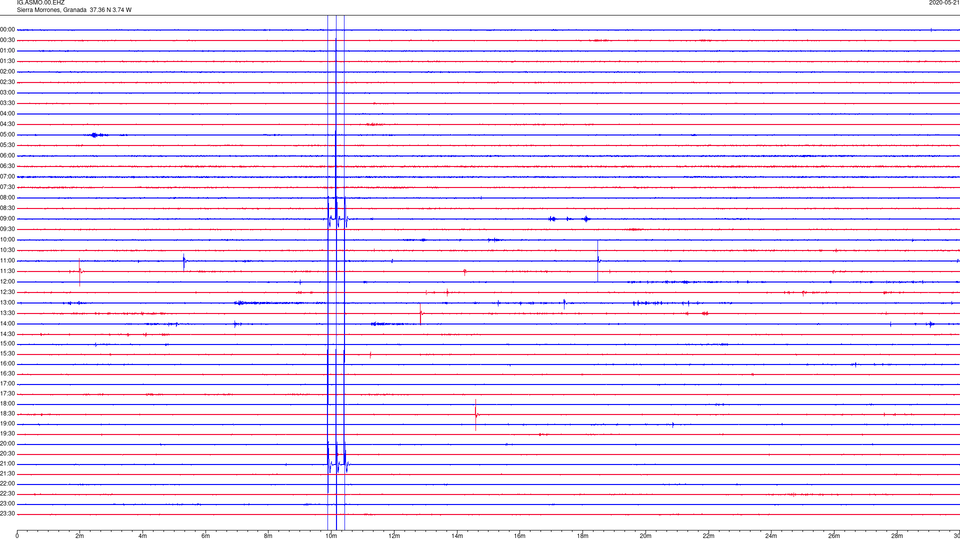Click the 28m tick label on time axis

897,536
